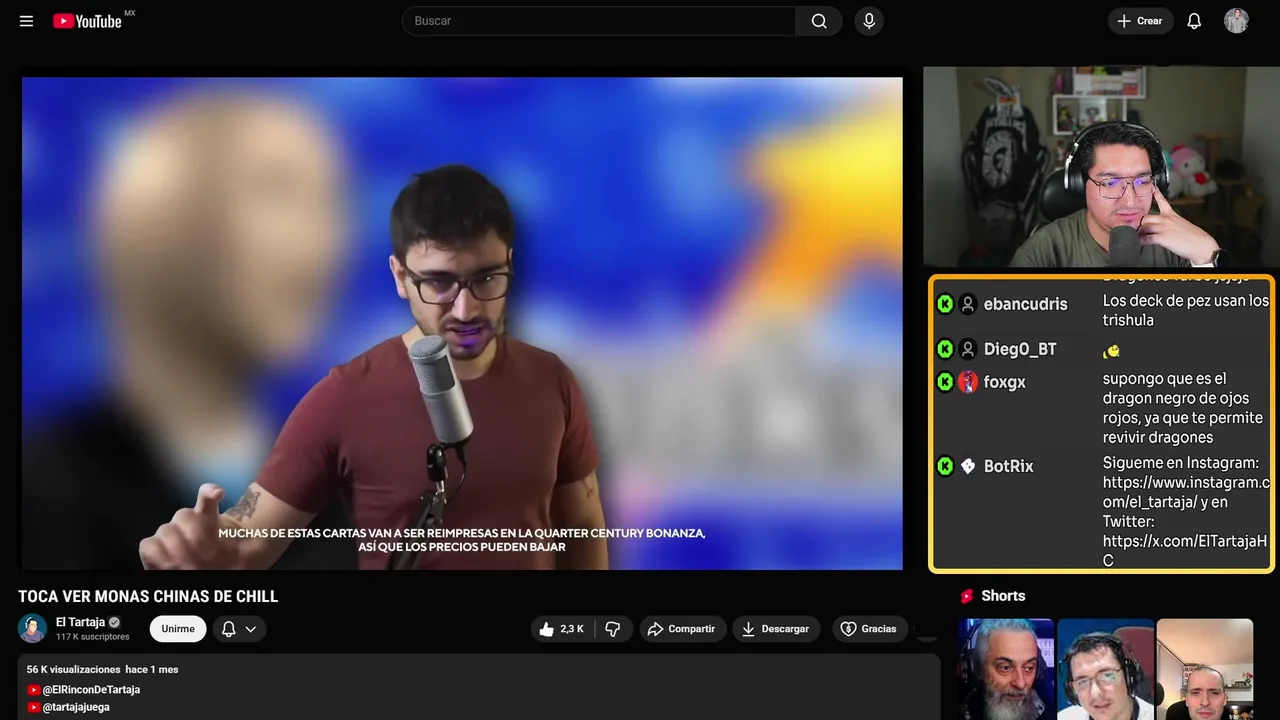This screenshot has width=1280, height=720.
Task: Open the second Shorts thumbnail with headset man
Action: 1105,669
